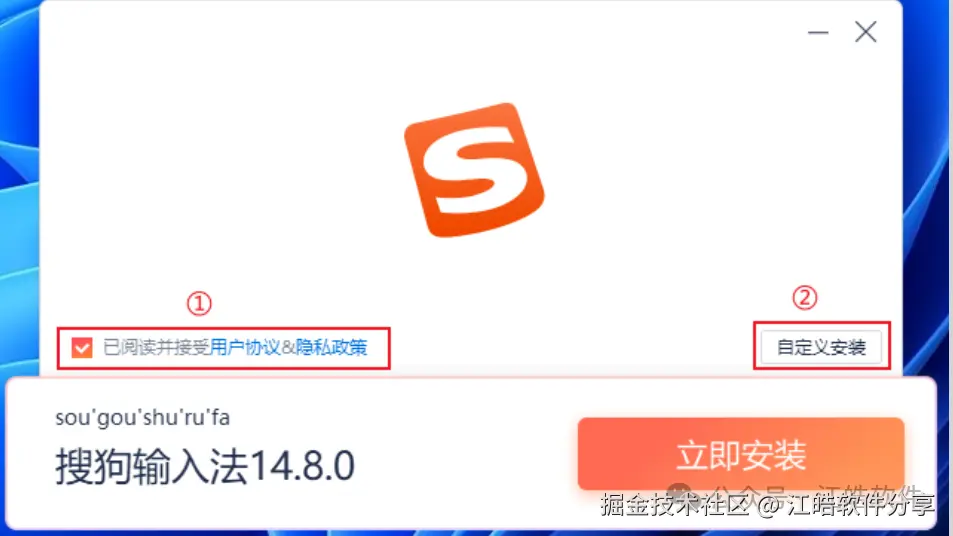Click the blue desktop wallpaper right of installer
This screenshot has width=953, height=536.
tap(928, 182)
